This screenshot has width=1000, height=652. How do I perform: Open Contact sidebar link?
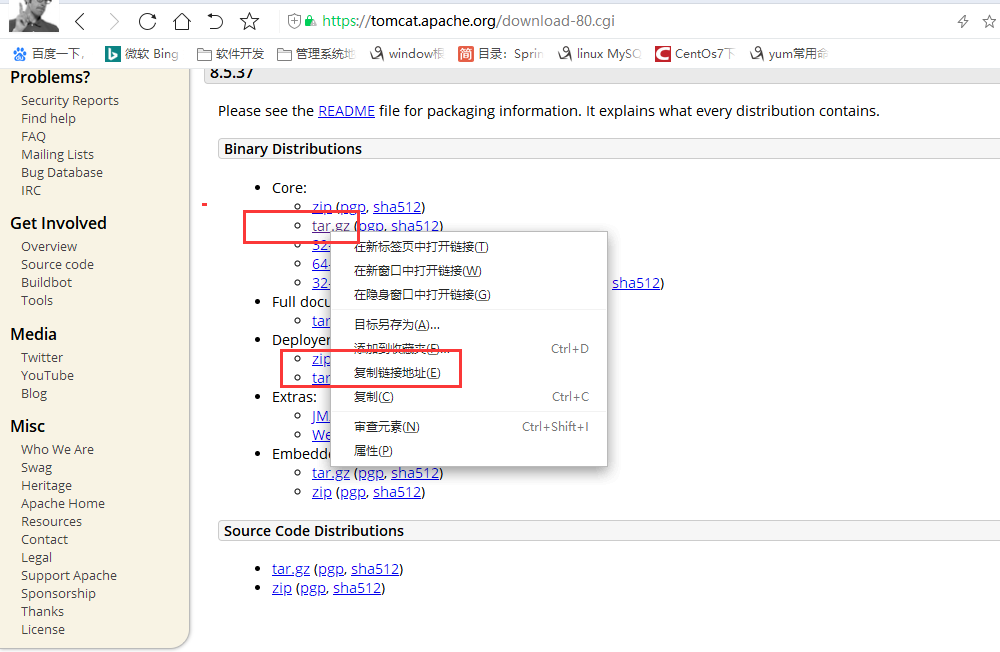click(x=44, y=539)
